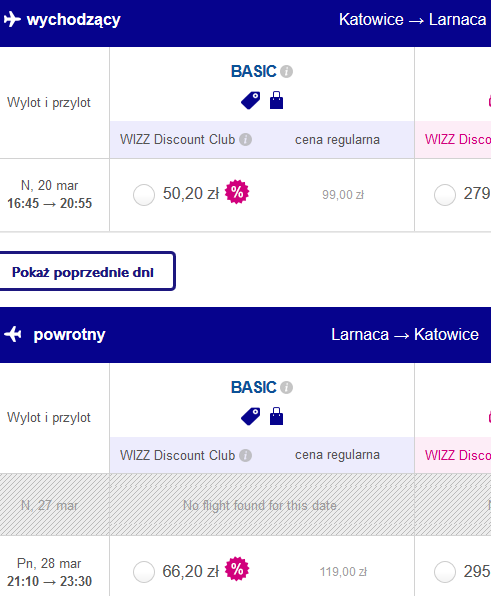Click the 99,00 zł regular price
This screenshot has width=491, height=596.
[343, 195]
